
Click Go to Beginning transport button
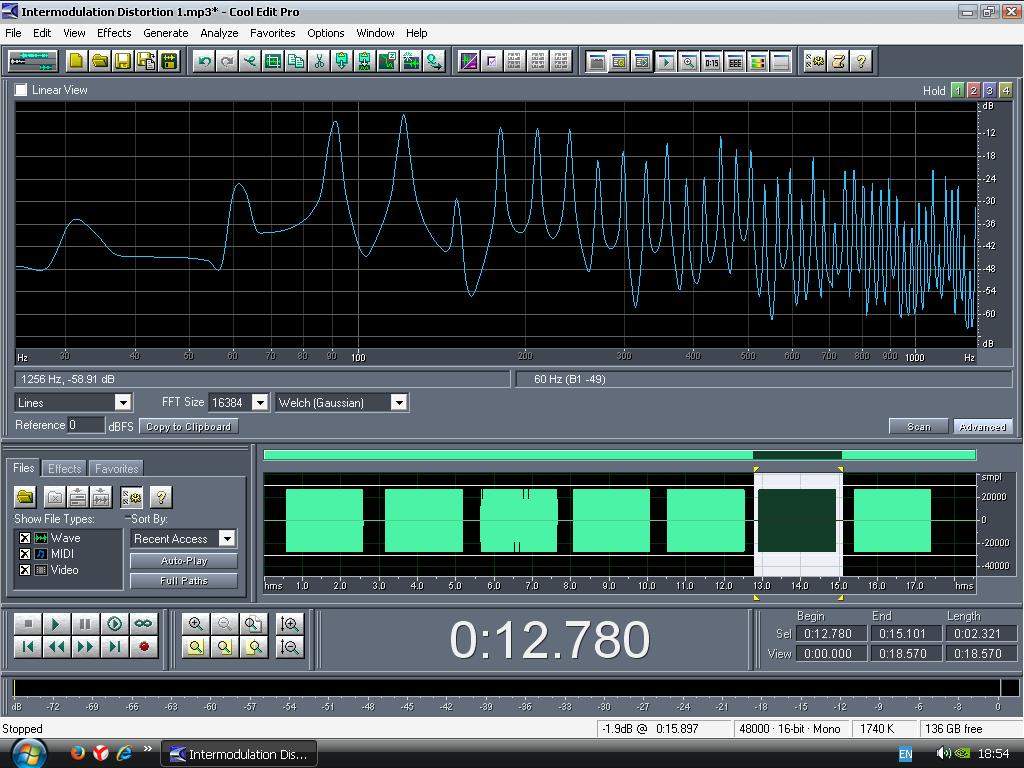27,647
